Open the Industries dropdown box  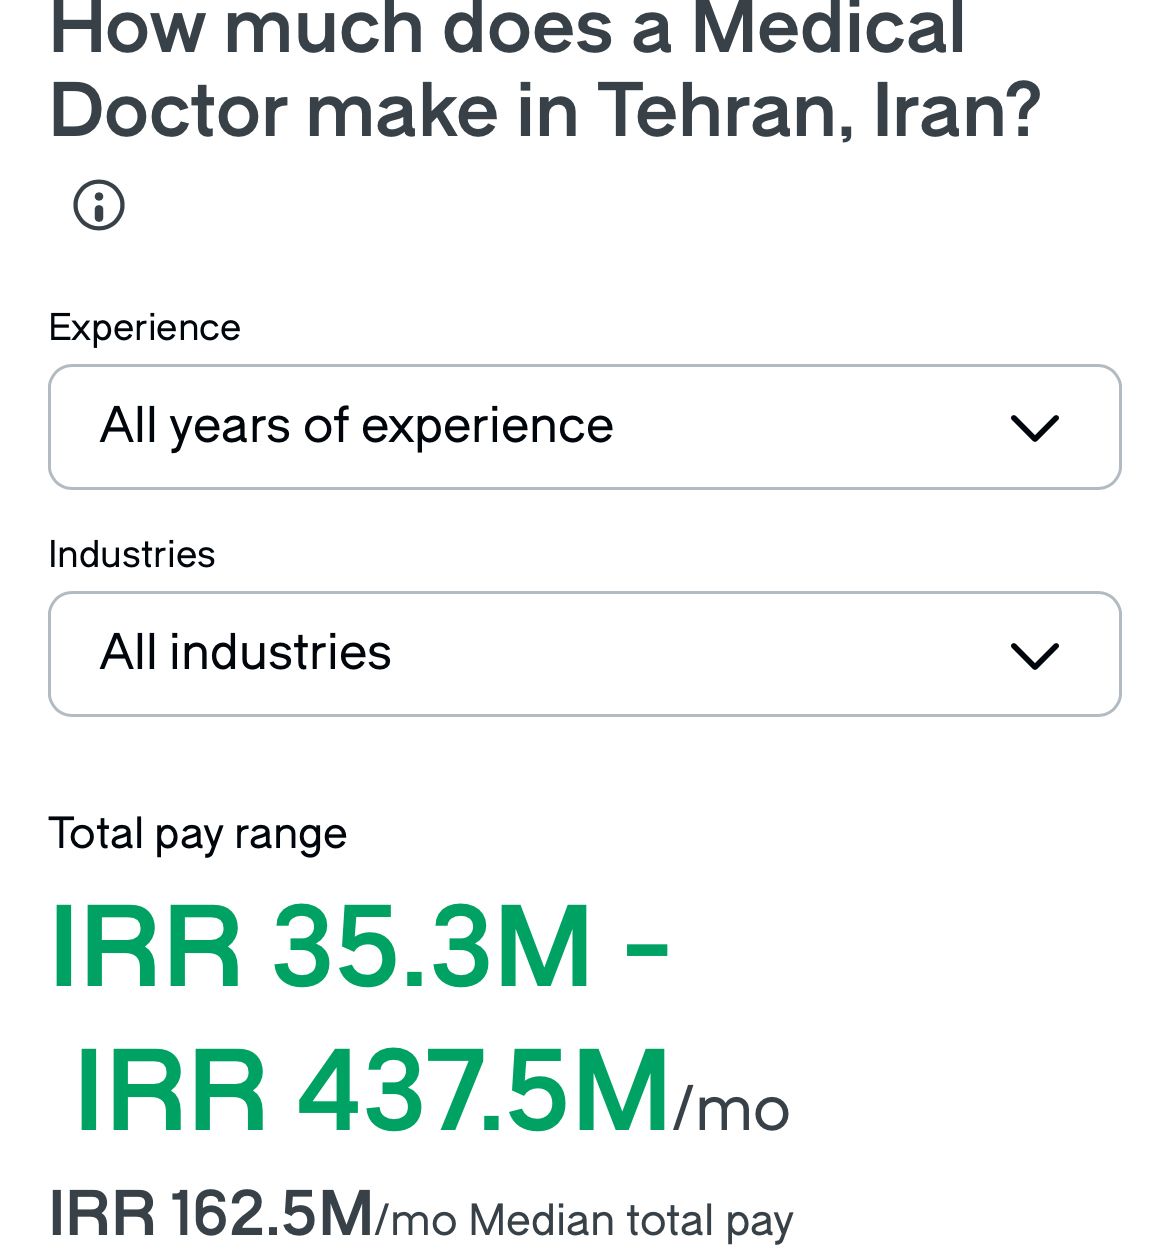click(x=584, y=654)
